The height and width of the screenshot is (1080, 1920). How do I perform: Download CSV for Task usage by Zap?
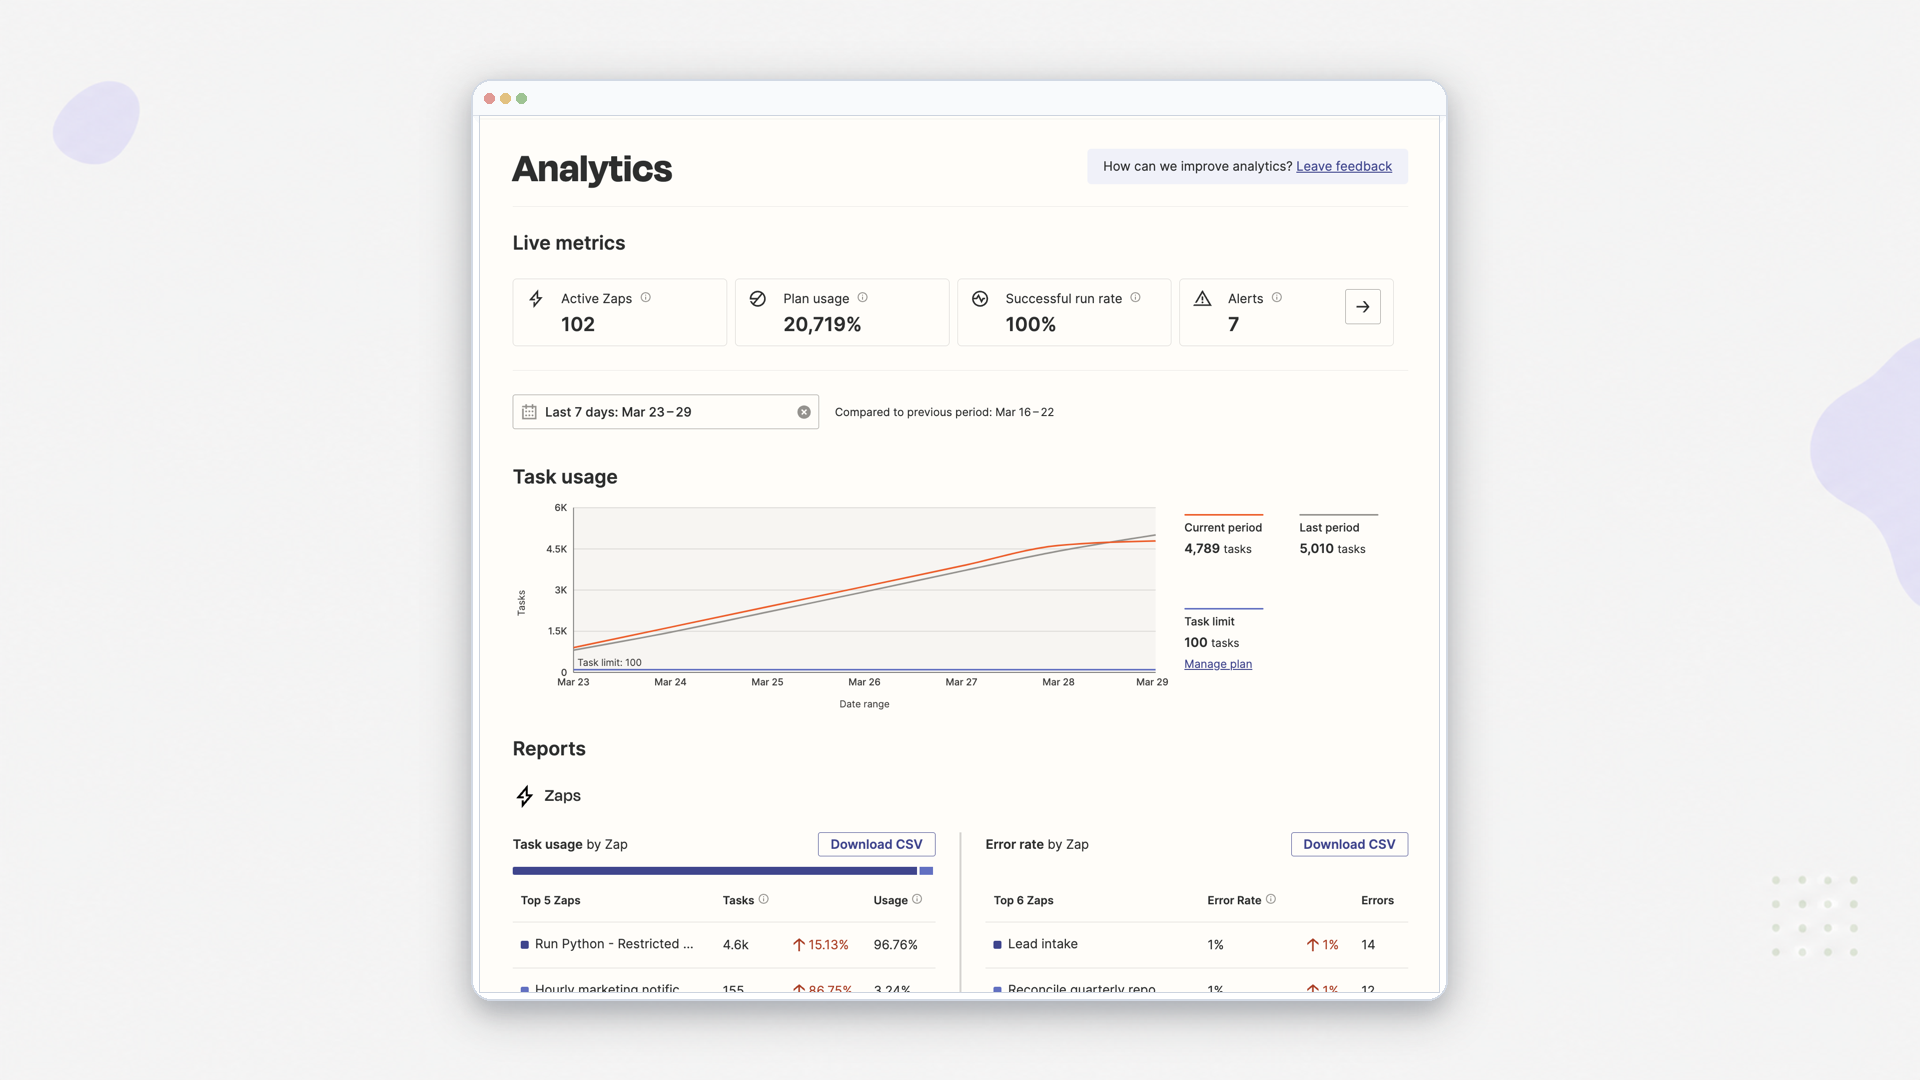876,844
